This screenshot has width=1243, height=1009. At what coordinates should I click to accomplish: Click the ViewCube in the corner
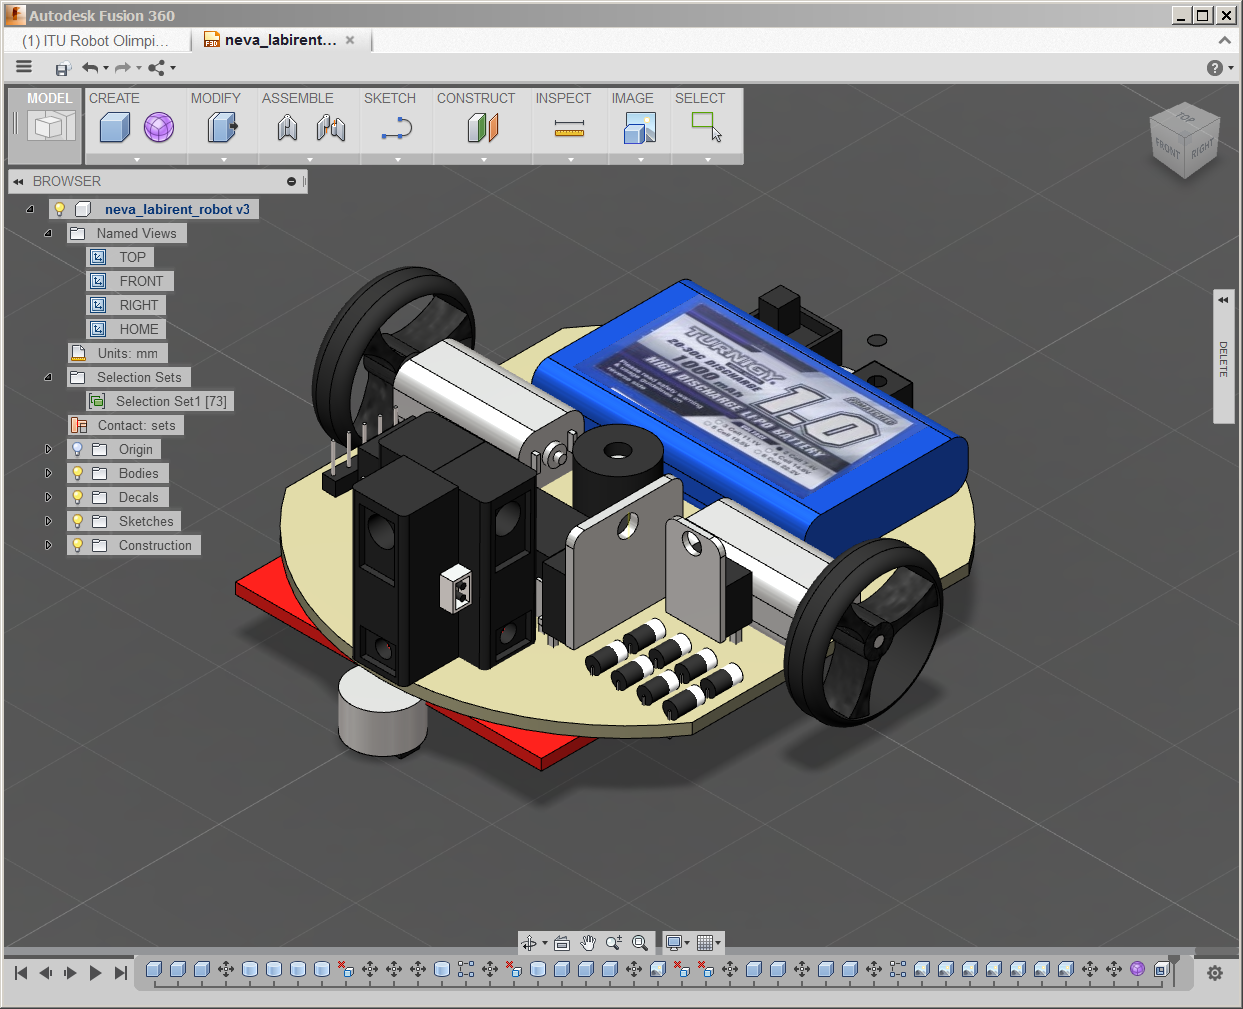point(1185,139)
